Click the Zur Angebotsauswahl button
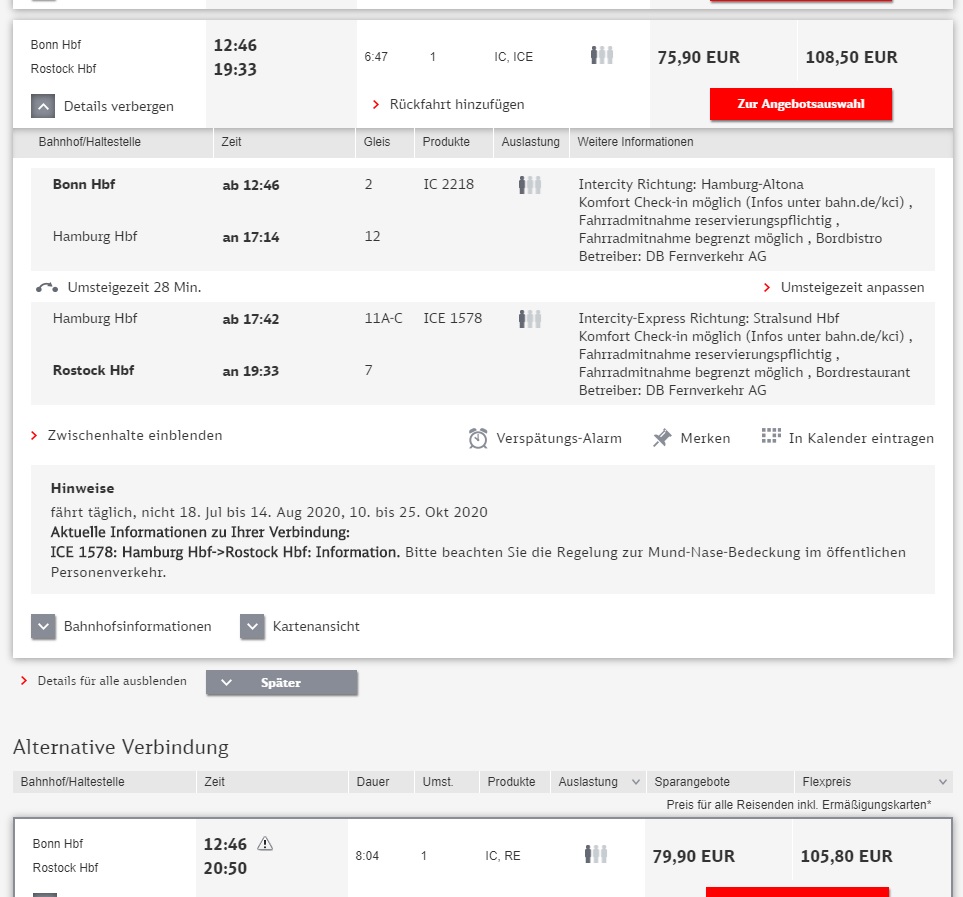 pos(800,104)
